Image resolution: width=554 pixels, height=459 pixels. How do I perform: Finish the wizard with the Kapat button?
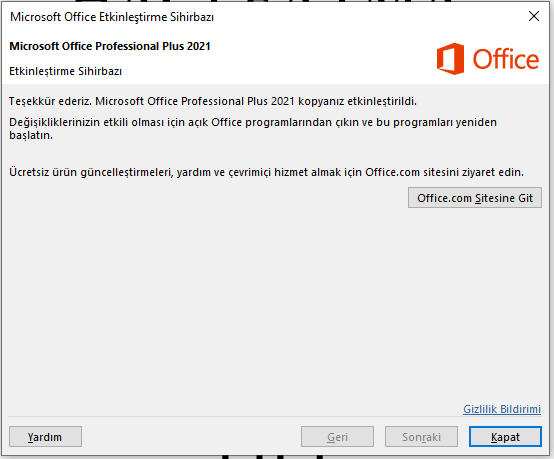(505, 437)
